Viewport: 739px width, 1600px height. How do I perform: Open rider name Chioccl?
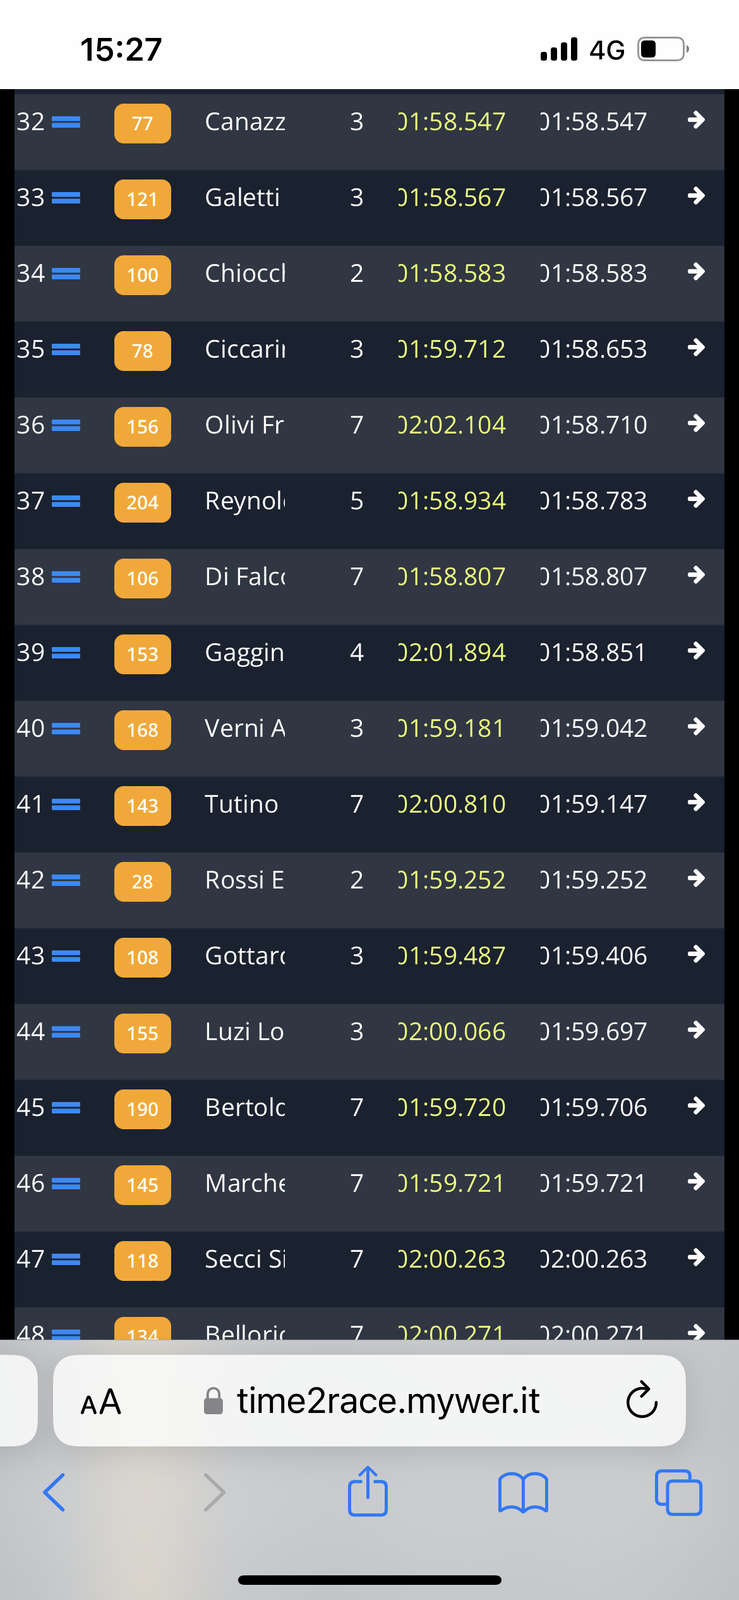coord(245,274)
